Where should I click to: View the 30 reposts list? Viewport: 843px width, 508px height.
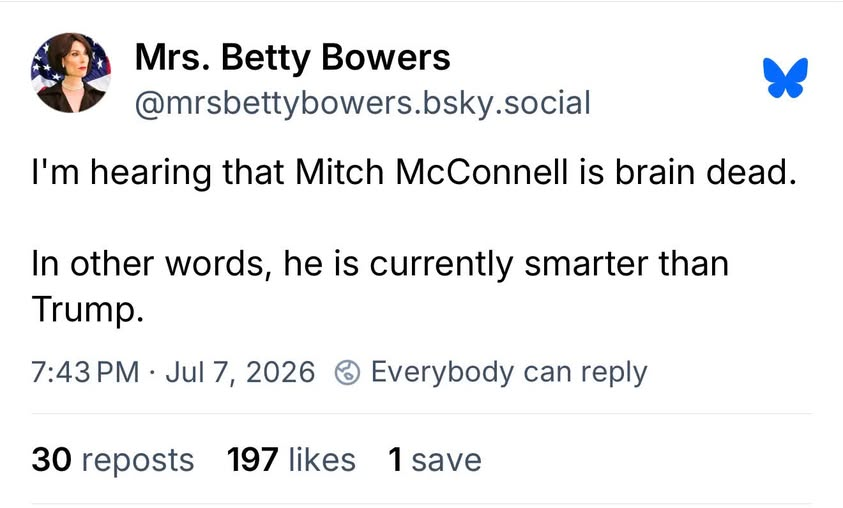[113, 460]
